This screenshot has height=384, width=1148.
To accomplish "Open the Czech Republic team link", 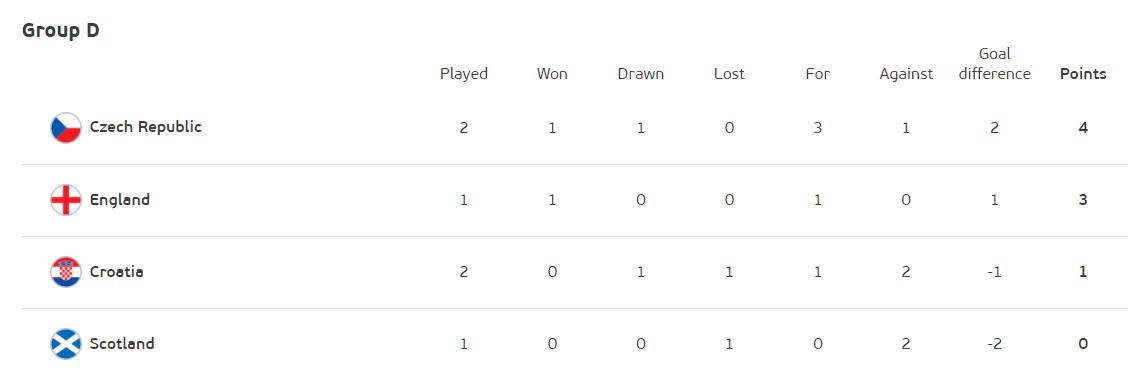I will [x=146, y=127].
